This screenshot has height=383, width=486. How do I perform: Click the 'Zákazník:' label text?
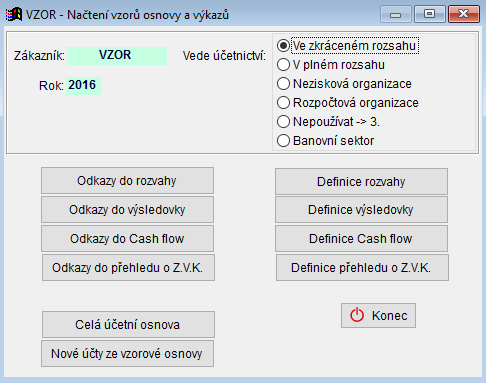pyautogui.click(x=39, y=56)
